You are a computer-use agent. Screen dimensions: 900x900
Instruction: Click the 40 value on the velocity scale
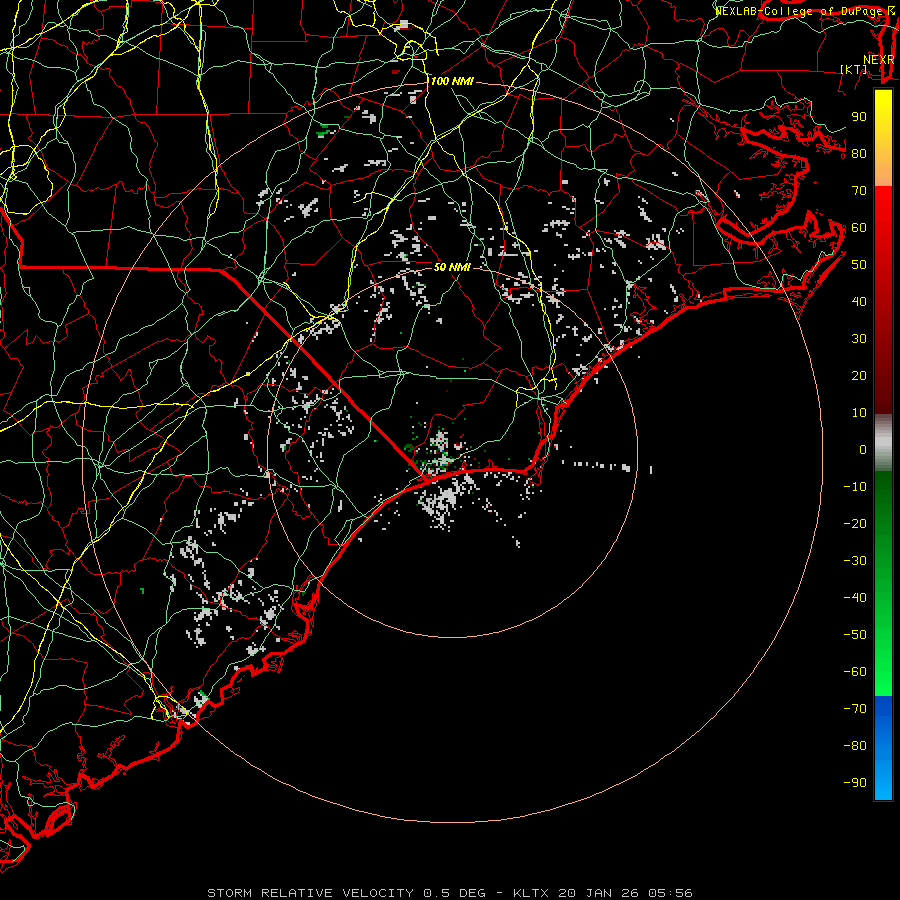click(859, 302)
